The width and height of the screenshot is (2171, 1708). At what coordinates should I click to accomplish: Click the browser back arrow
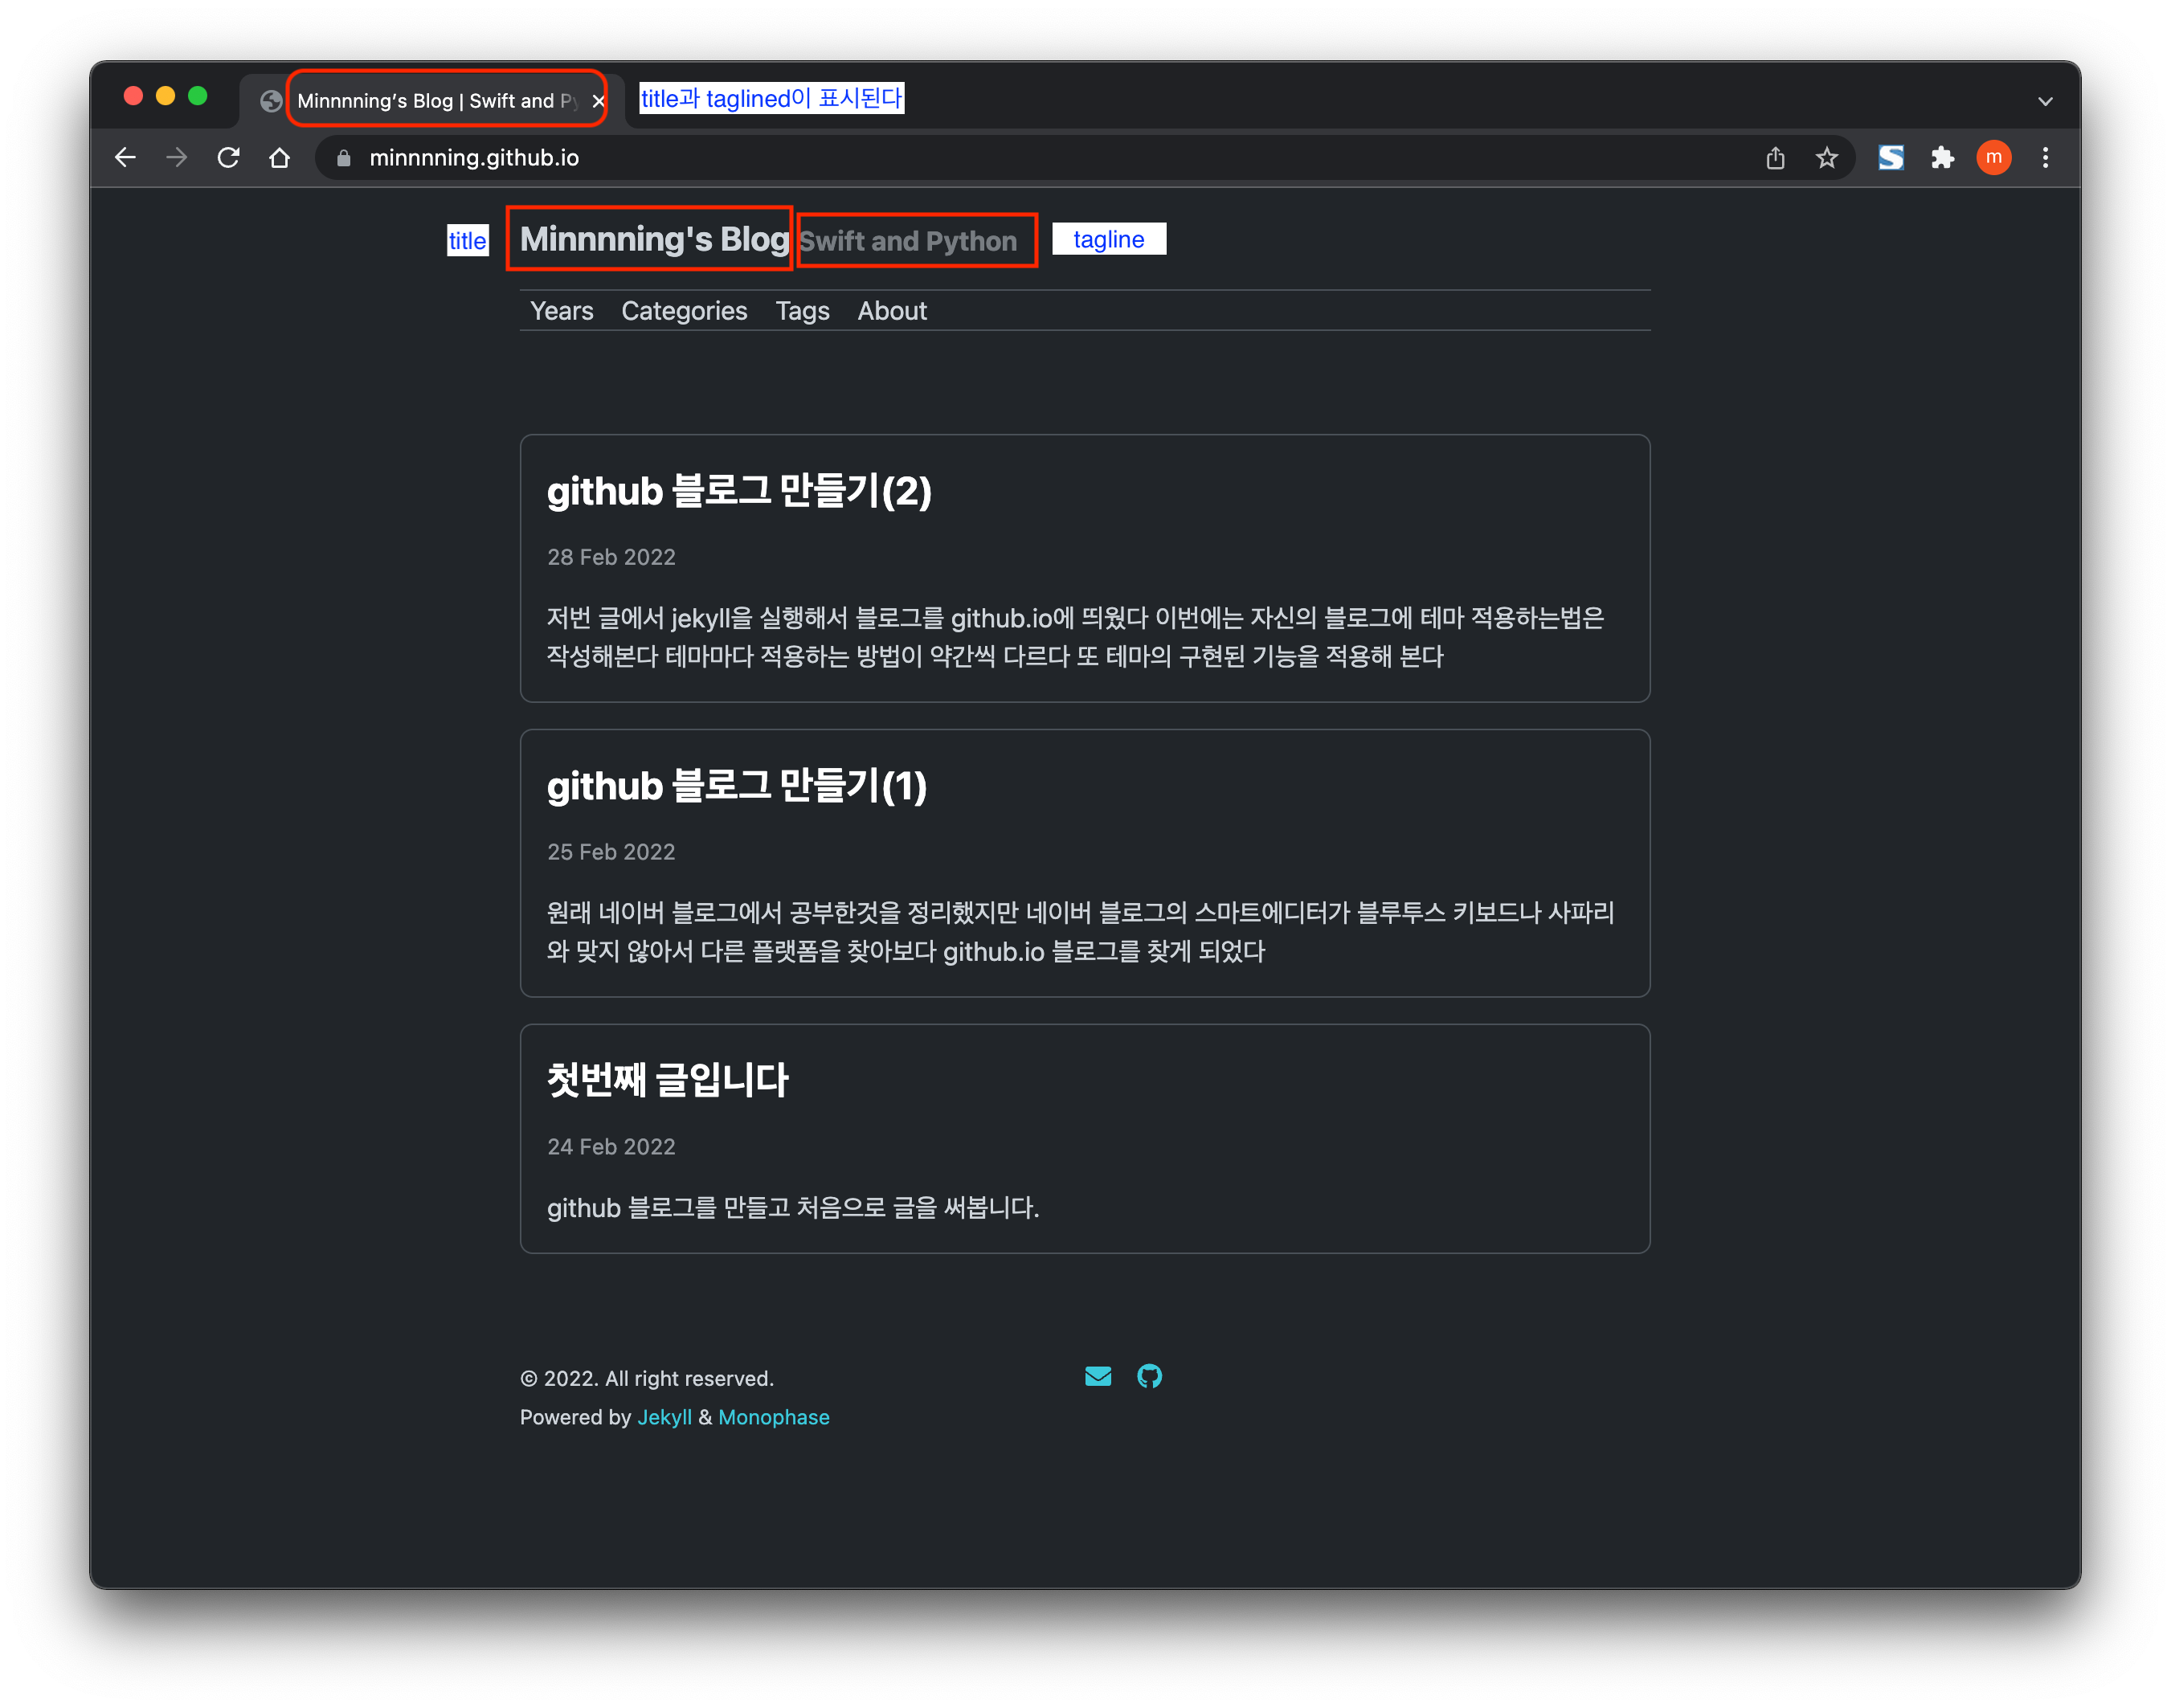coord(125,158)
